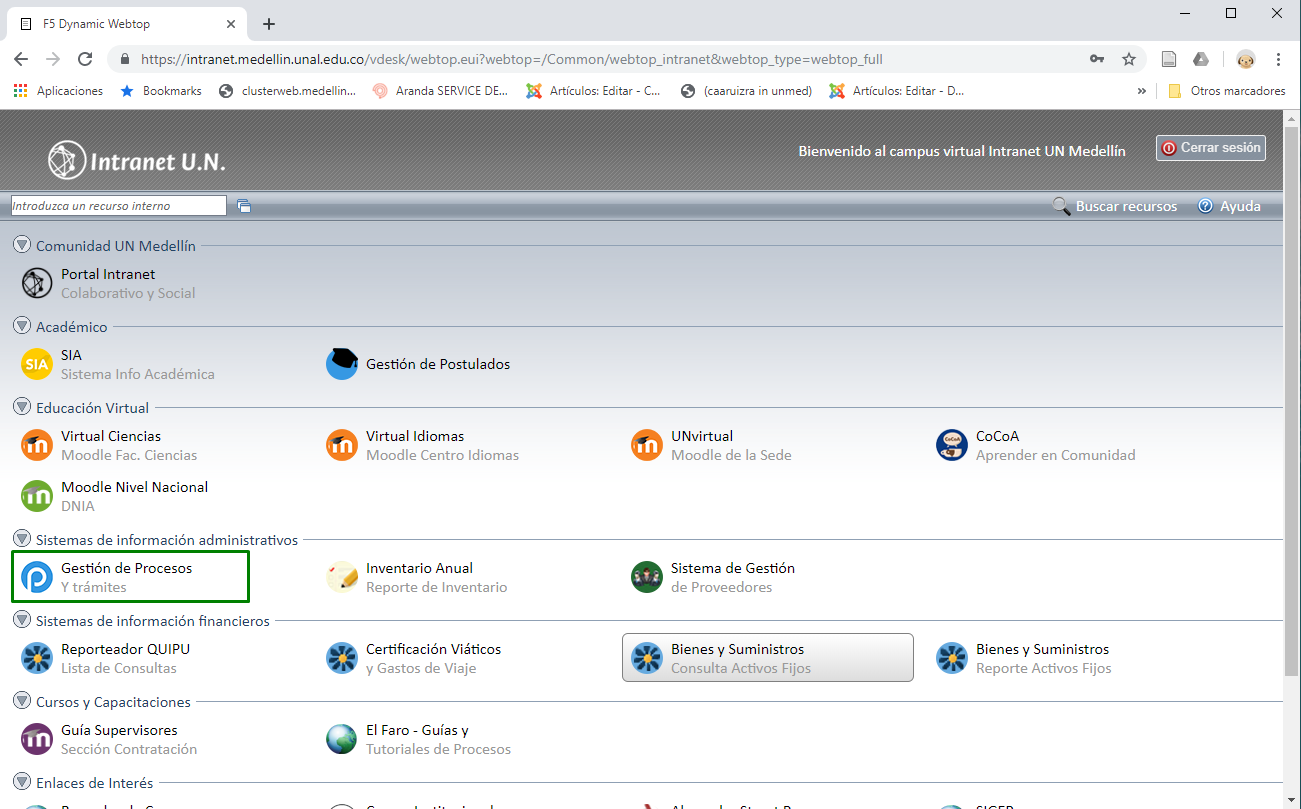
Task: Show hidden bookmarks with the chevron
Action: point(1142,91)
